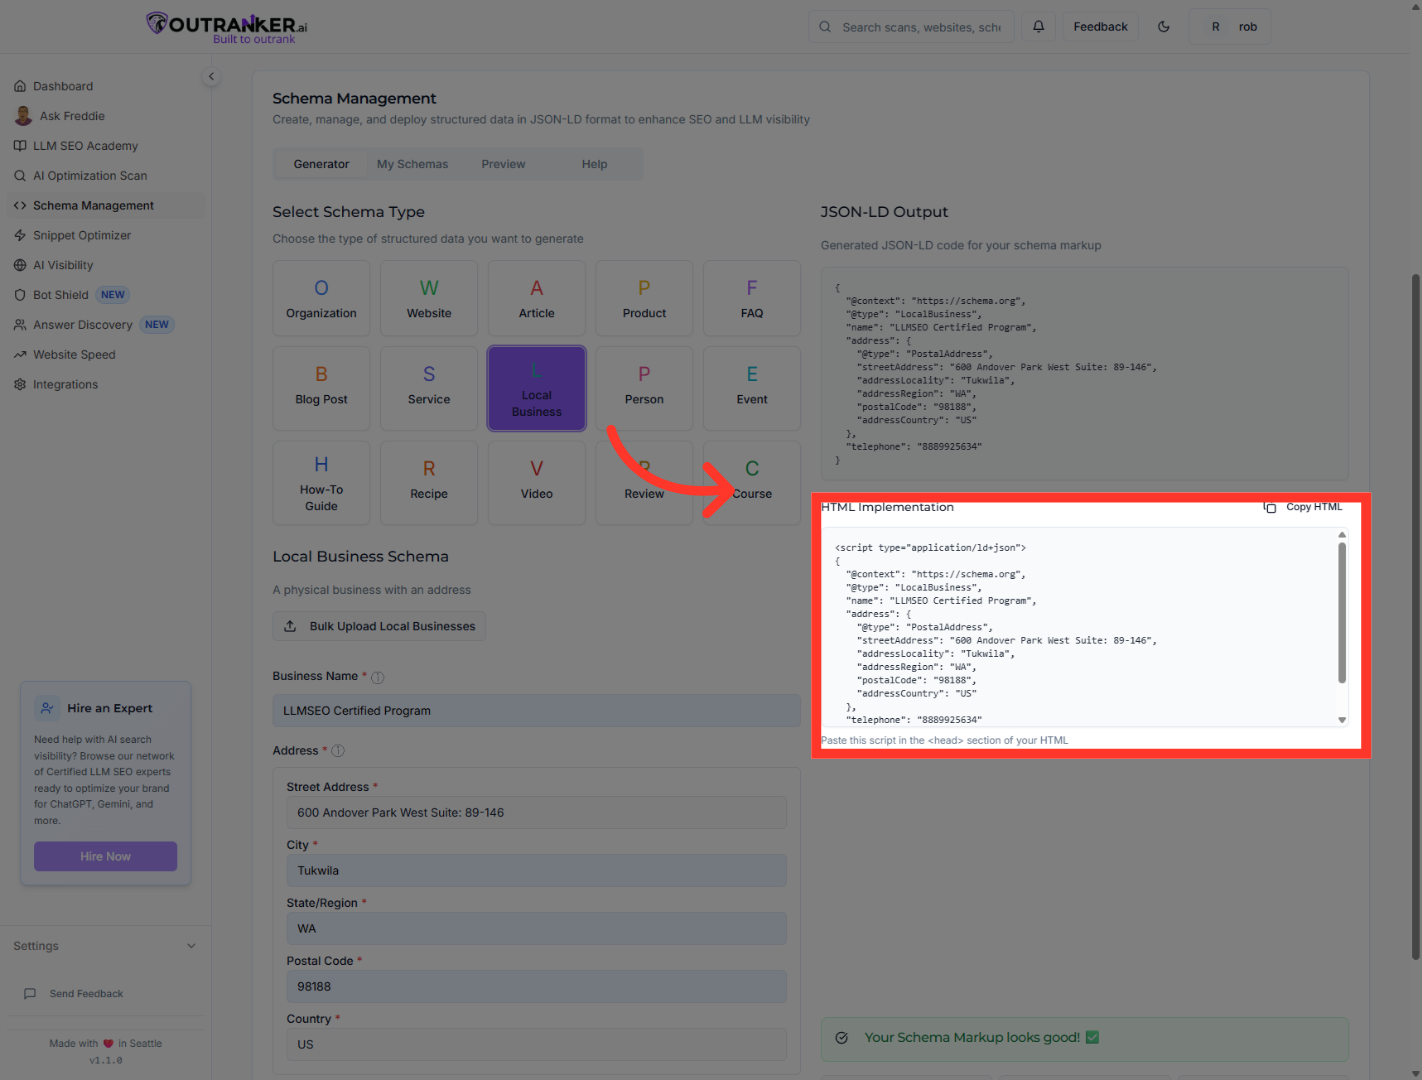
Task: Launch AI Optimization Scan
Action: 91,175
